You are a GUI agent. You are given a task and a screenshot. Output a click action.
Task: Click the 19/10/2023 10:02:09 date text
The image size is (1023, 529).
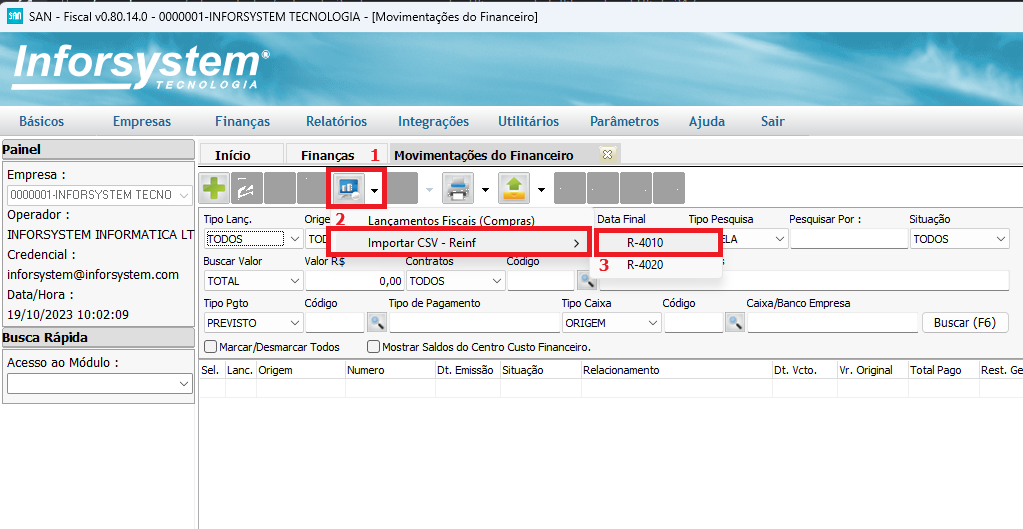(x=68, y=314)
